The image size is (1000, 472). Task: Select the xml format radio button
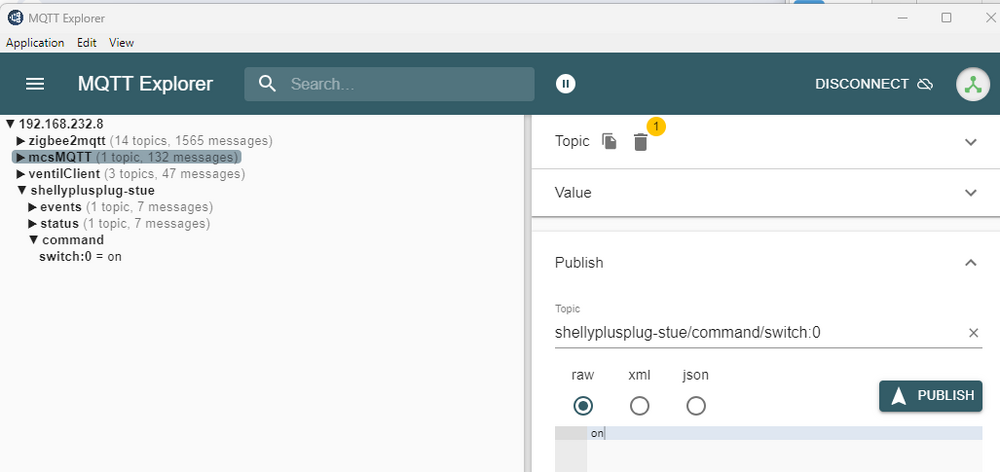tap(639, 405)
